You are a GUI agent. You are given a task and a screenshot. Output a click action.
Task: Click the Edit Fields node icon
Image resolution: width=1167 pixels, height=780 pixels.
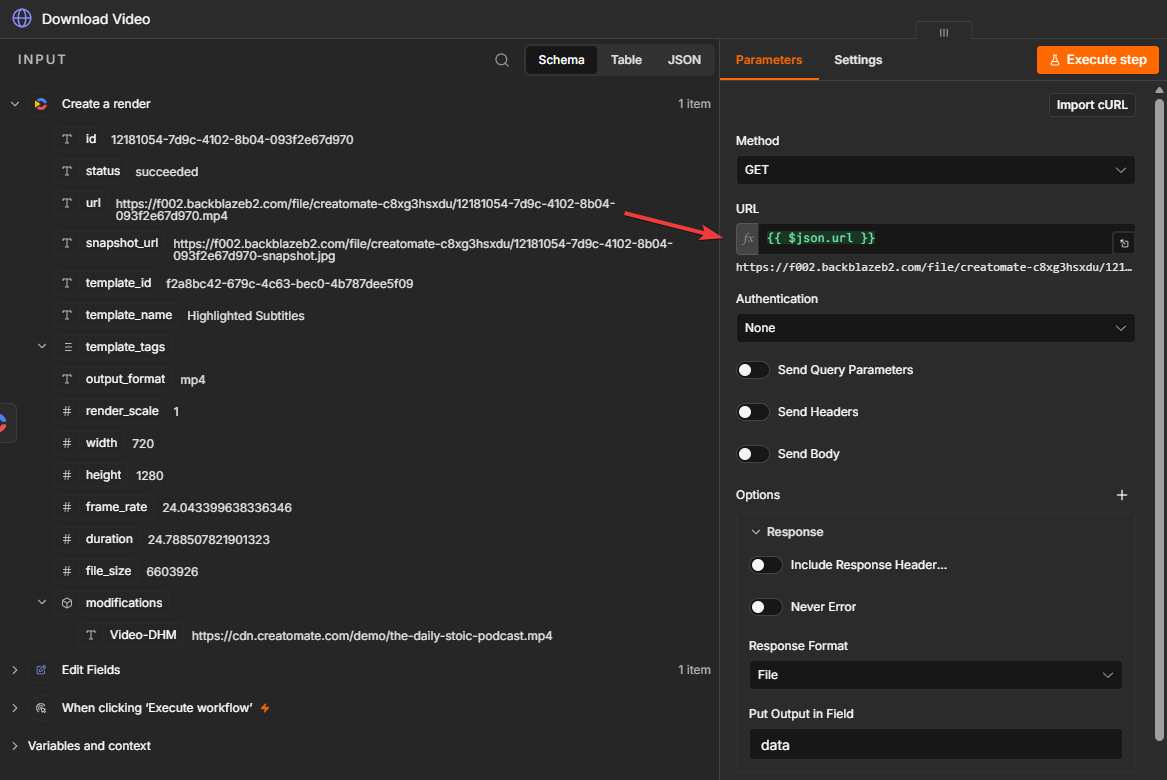coord(41,670)
